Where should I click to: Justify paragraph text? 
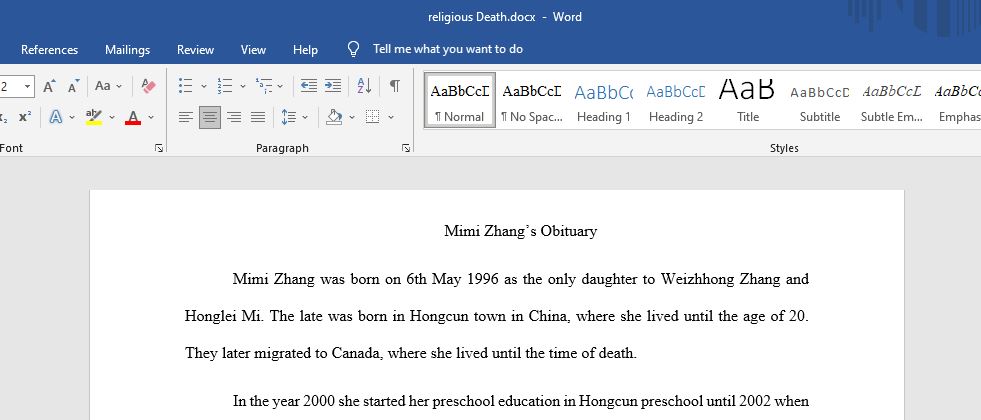click(x=258, y=117)
